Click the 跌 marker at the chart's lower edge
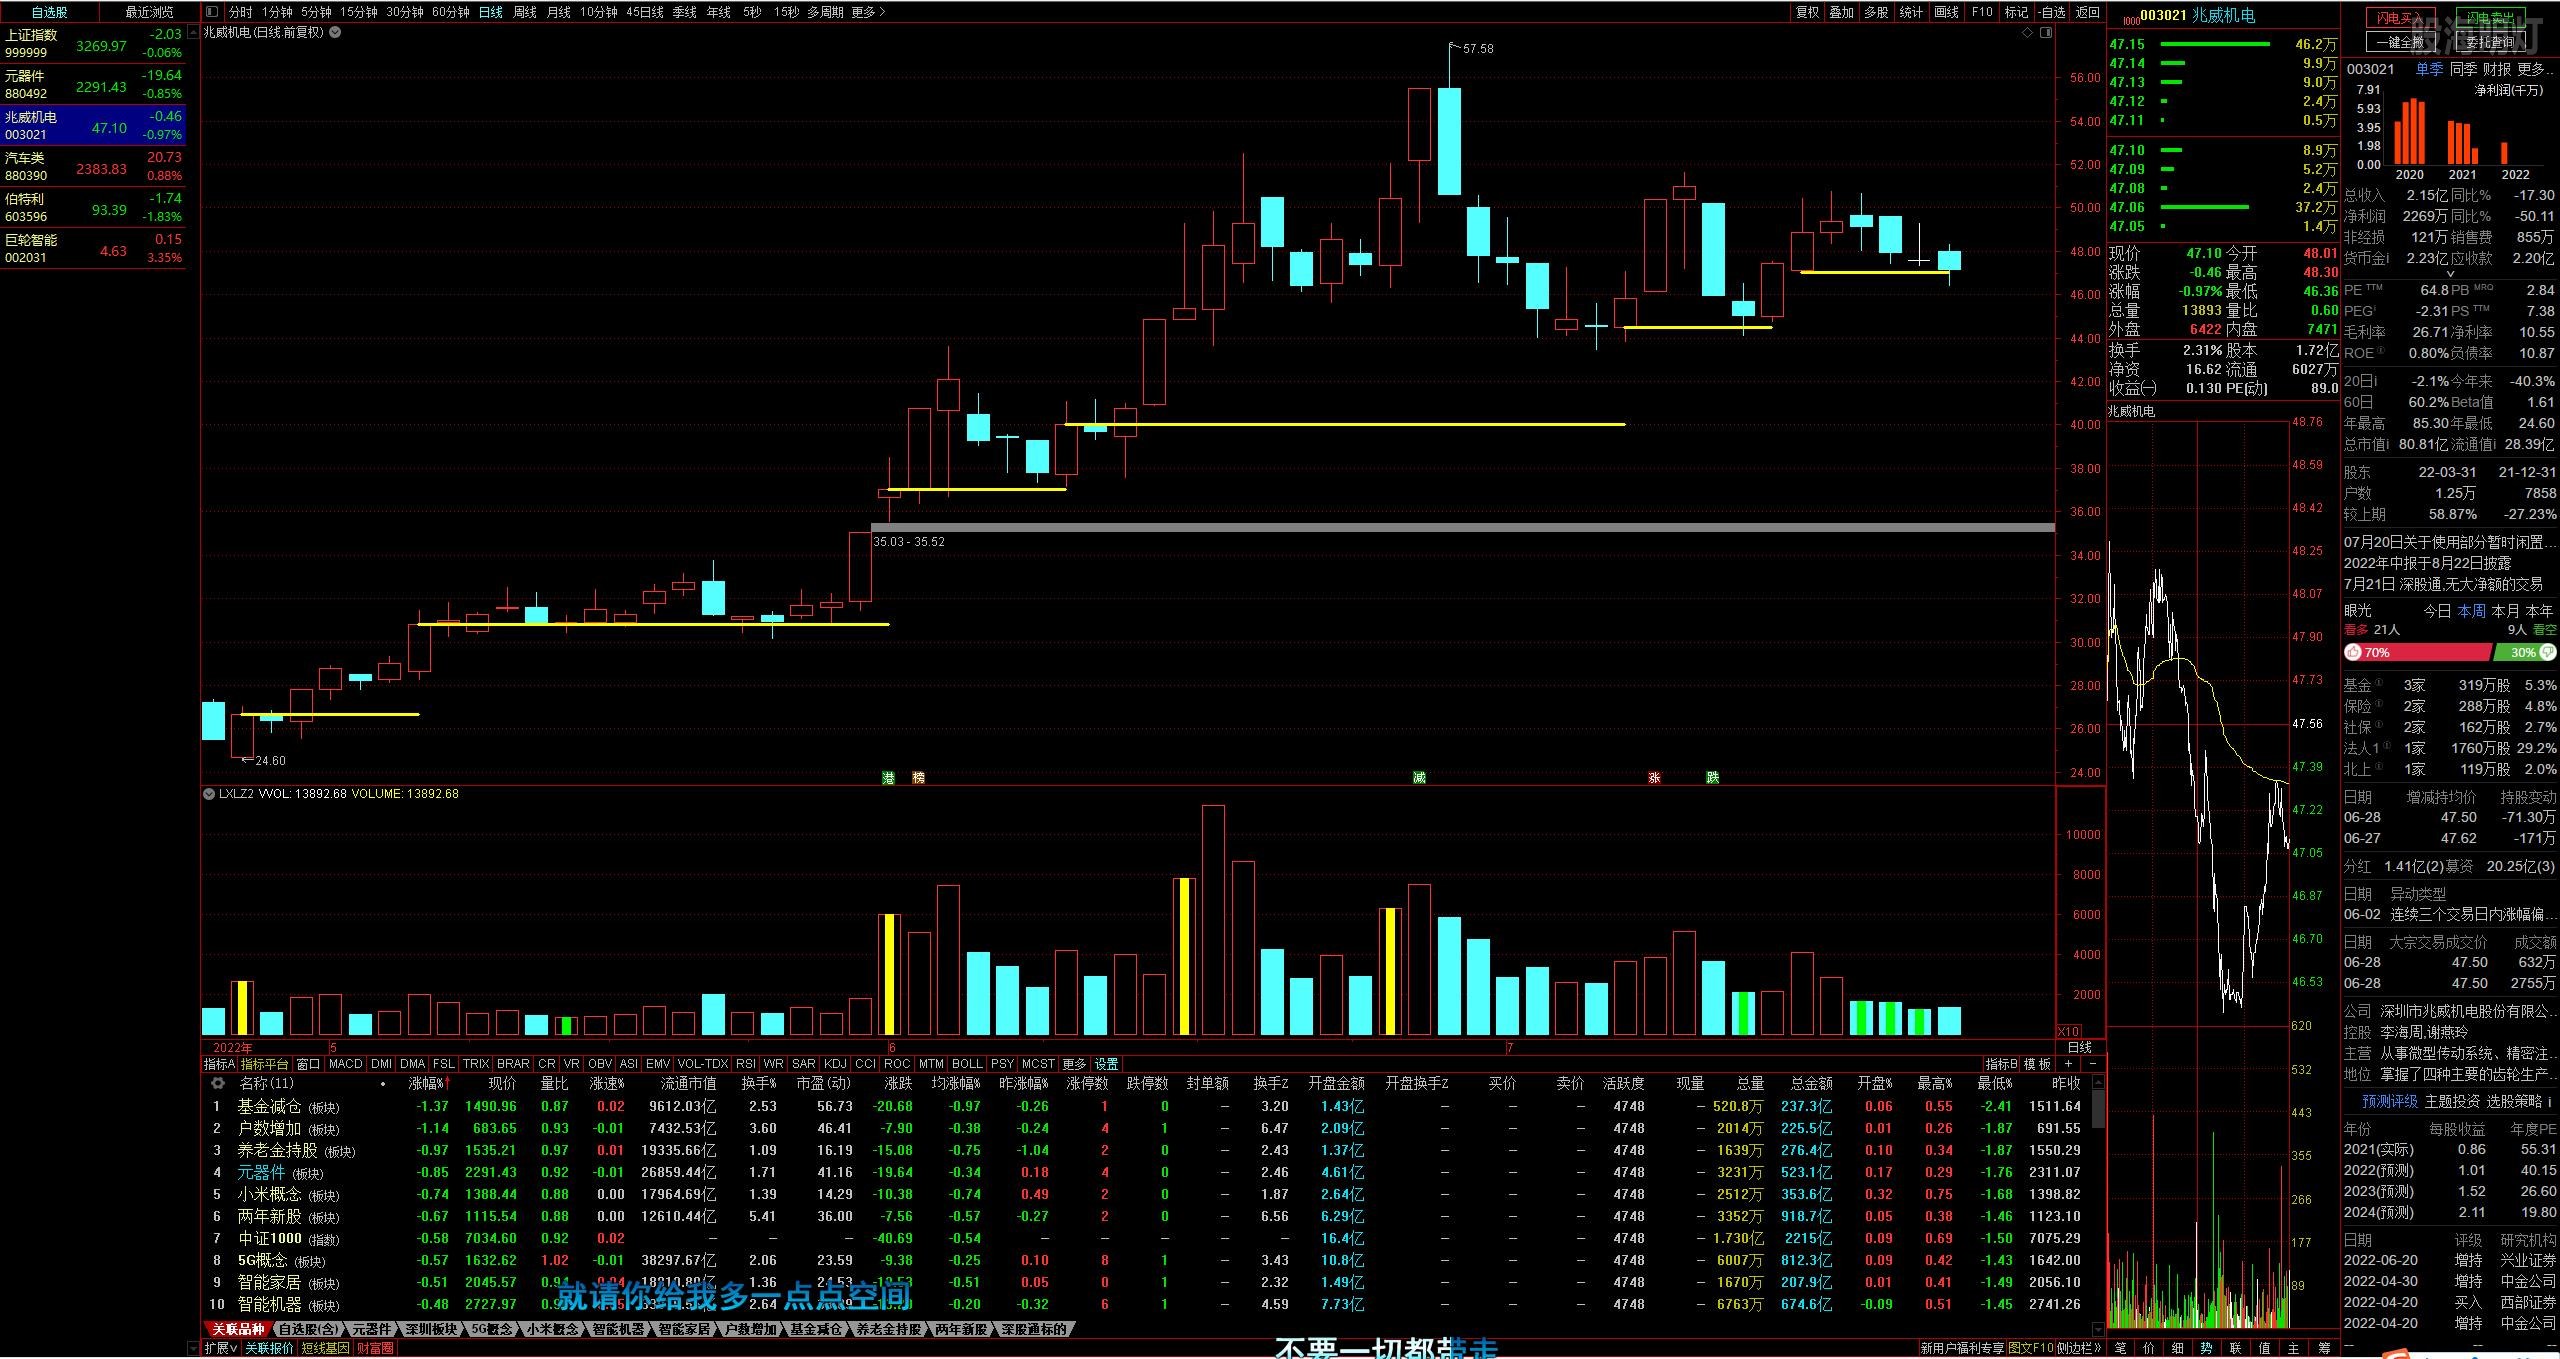 [1712, 778]
